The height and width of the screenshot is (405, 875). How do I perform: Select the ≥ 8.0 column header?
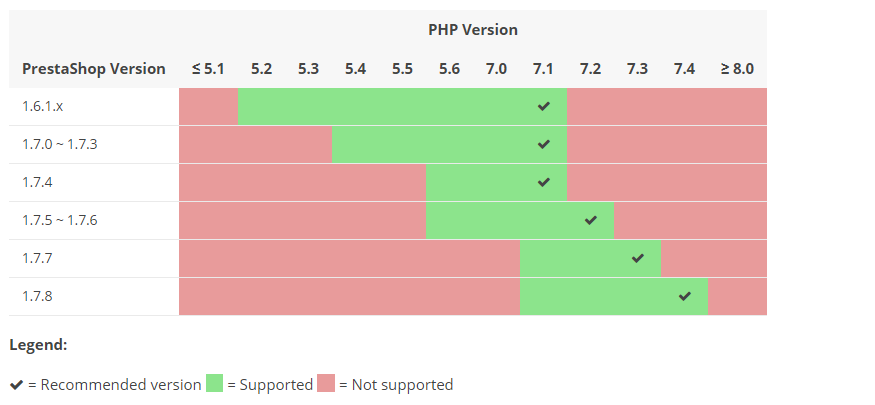(x=737, y=69)
